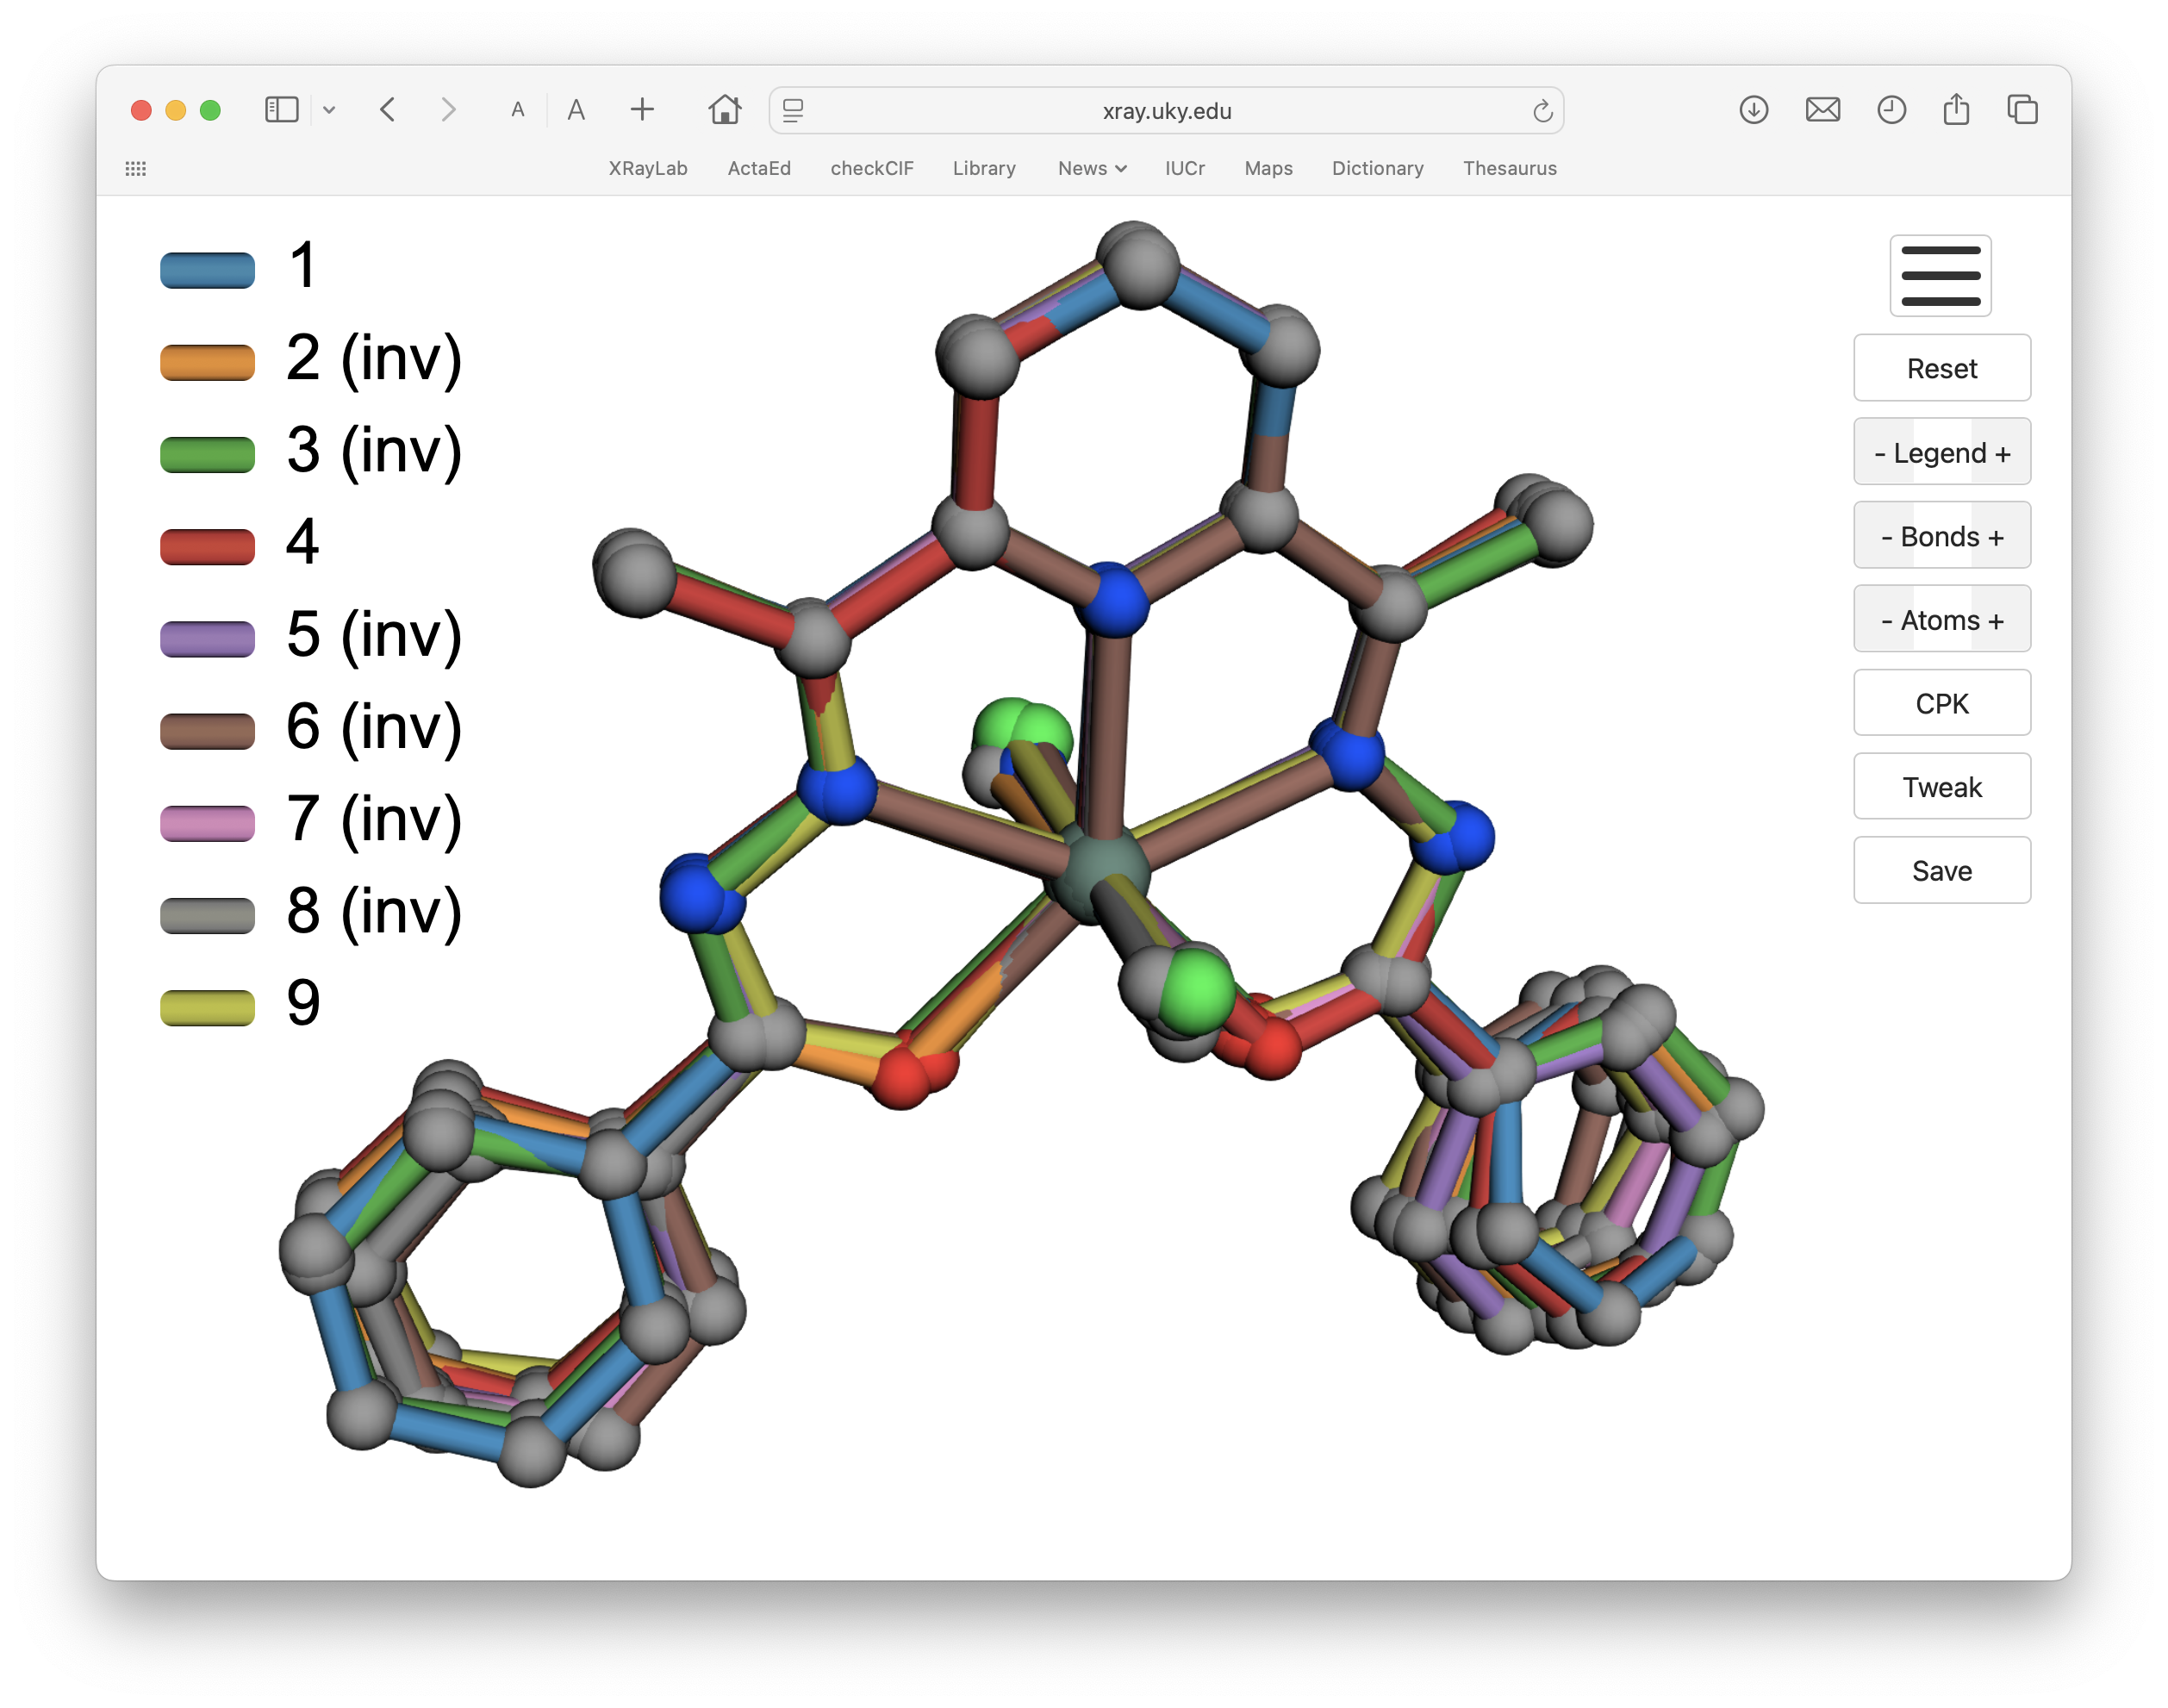Image resolution: width=2168 pixels, height=1708 pixels.
Task: Click the pink swatch for 7 (inv)
Action: click(207, 822)
